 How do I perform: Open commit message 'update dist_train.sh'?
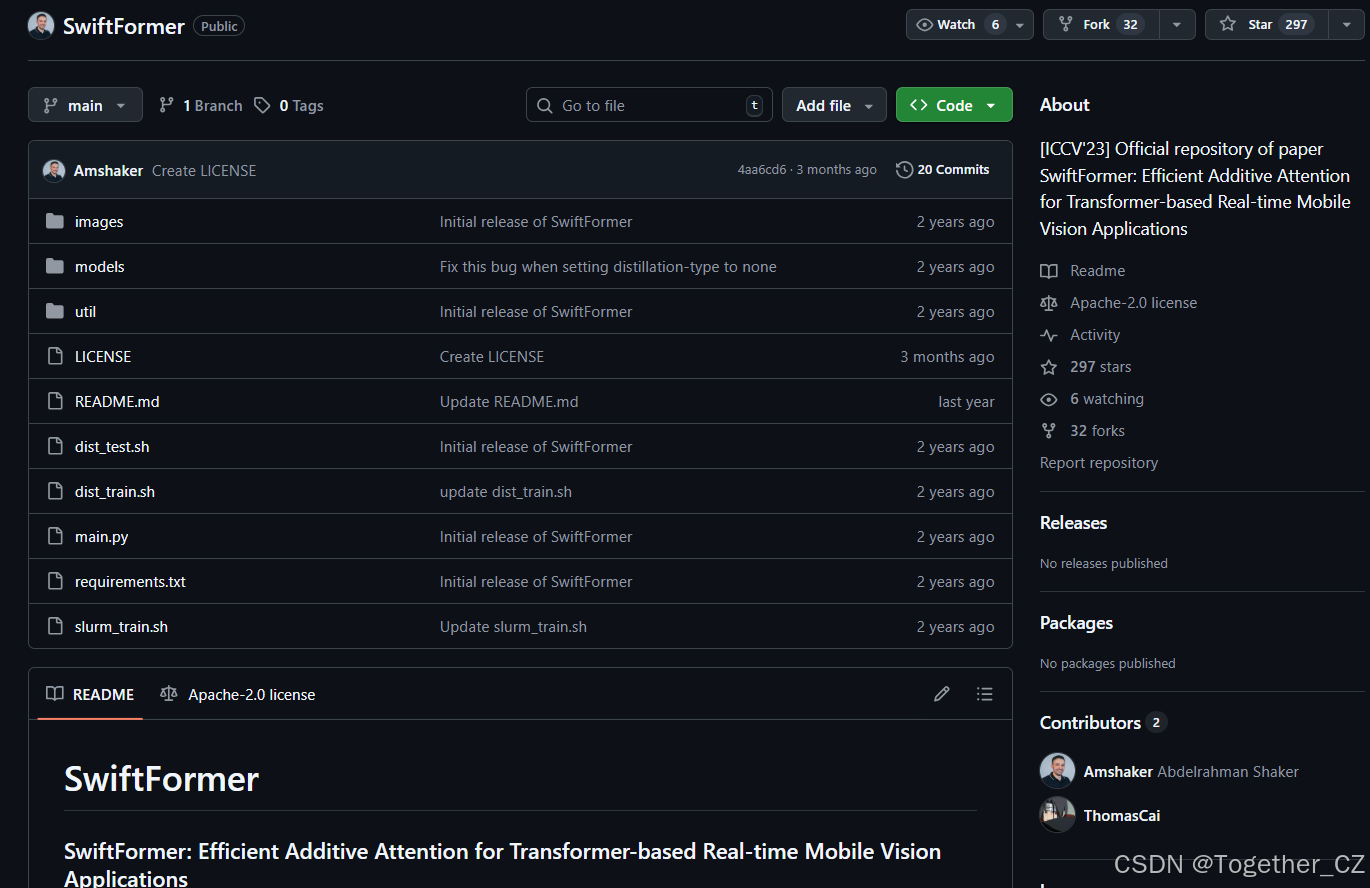click(506, 492)
